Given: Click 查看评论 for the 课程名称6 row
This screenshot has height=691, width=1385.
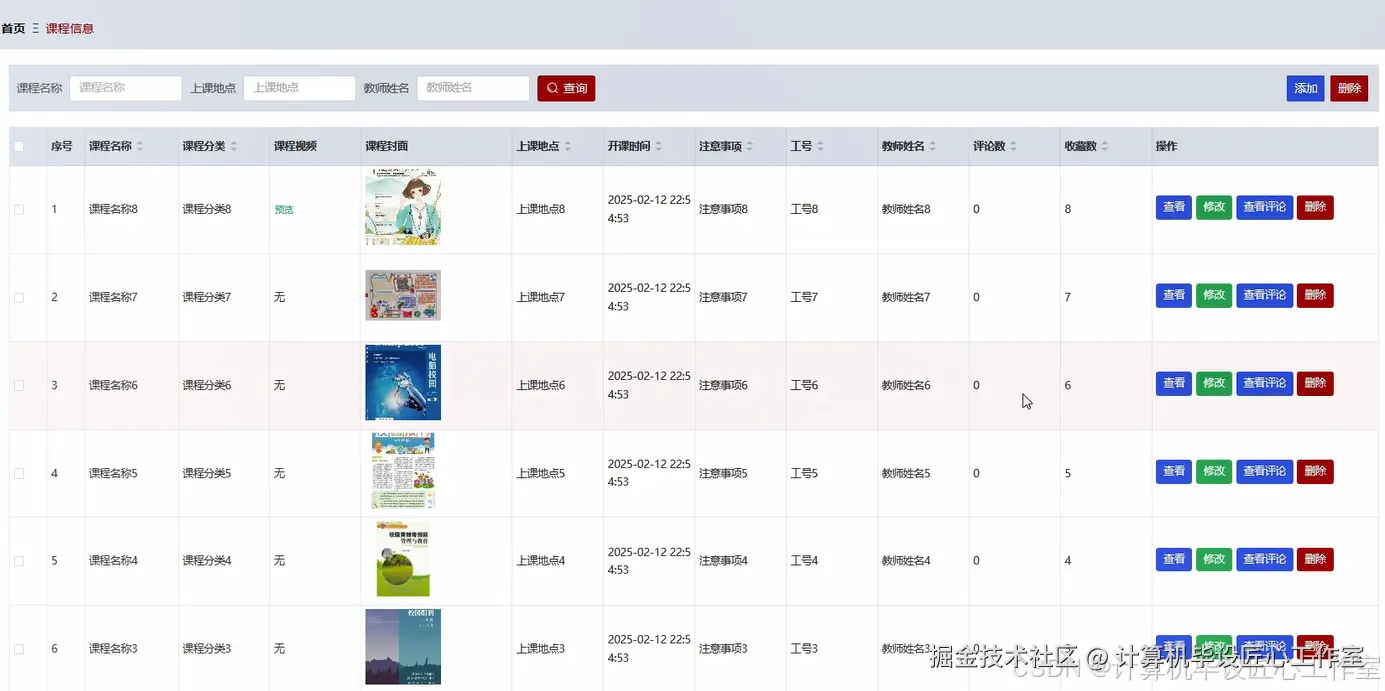Looking at the screenshot, I should pos(1264,383).
